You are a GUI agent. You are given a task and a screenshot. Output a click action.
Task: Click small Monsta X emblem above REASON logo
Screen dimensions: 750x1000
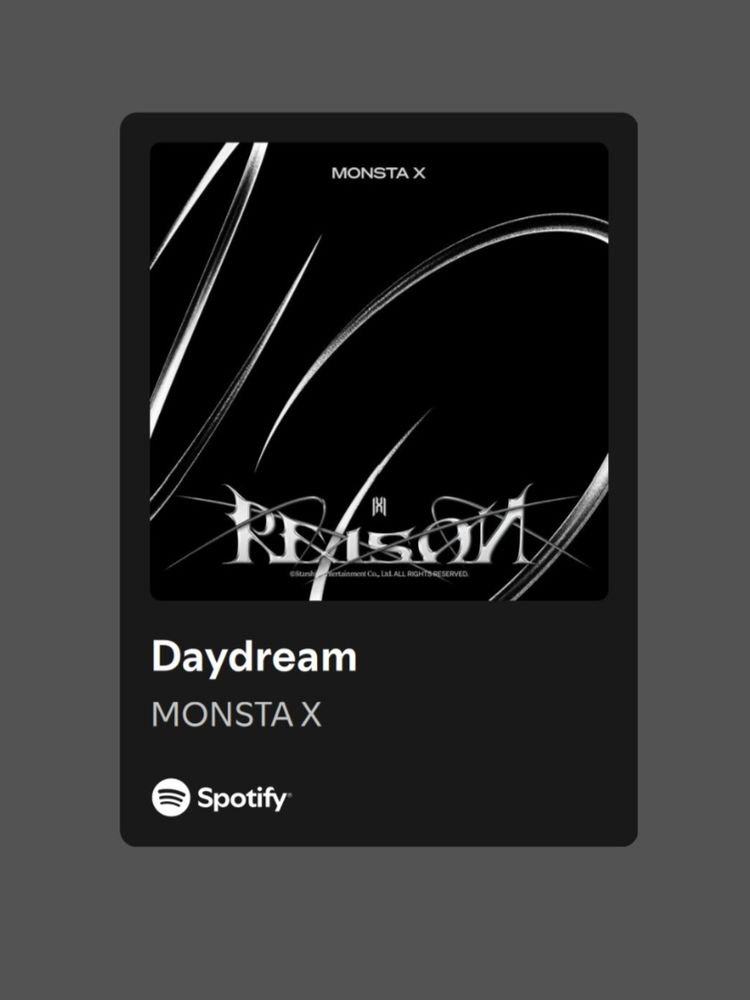click(x=379, y=505)
